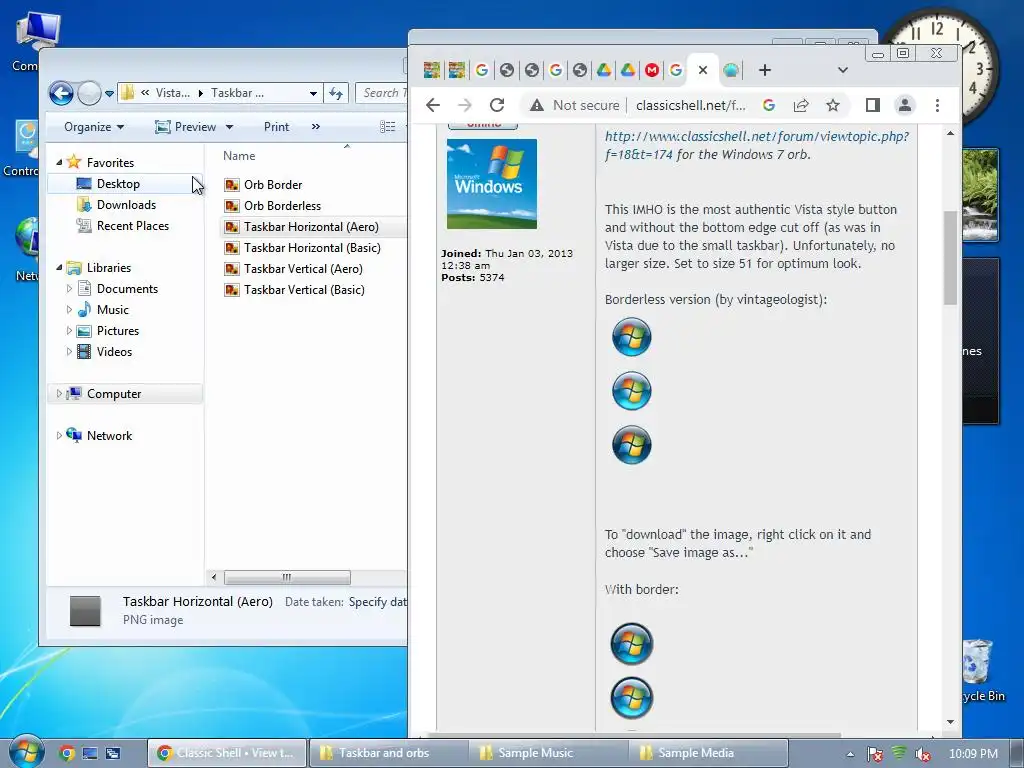Viewport: 1024px width, 768px height.
Task: Select Taskbar Horizontal (Basic) file
Action: tap(312, 248)
